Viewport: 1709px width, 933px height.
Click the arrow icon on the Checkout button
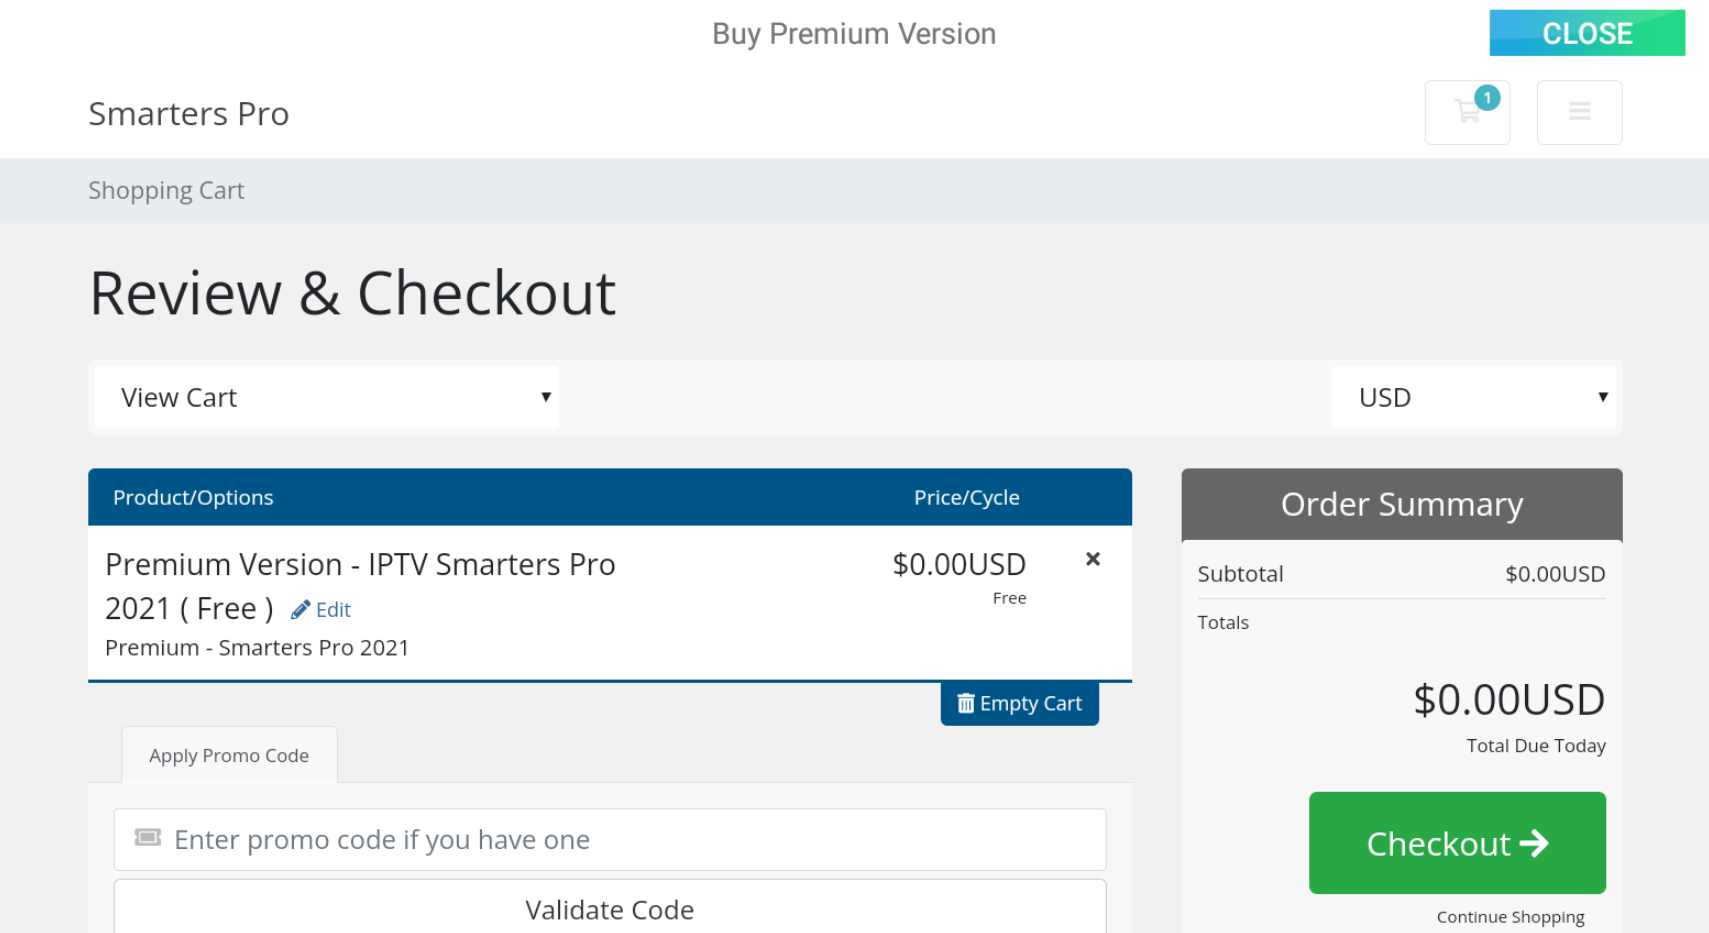click(1534, 844)
